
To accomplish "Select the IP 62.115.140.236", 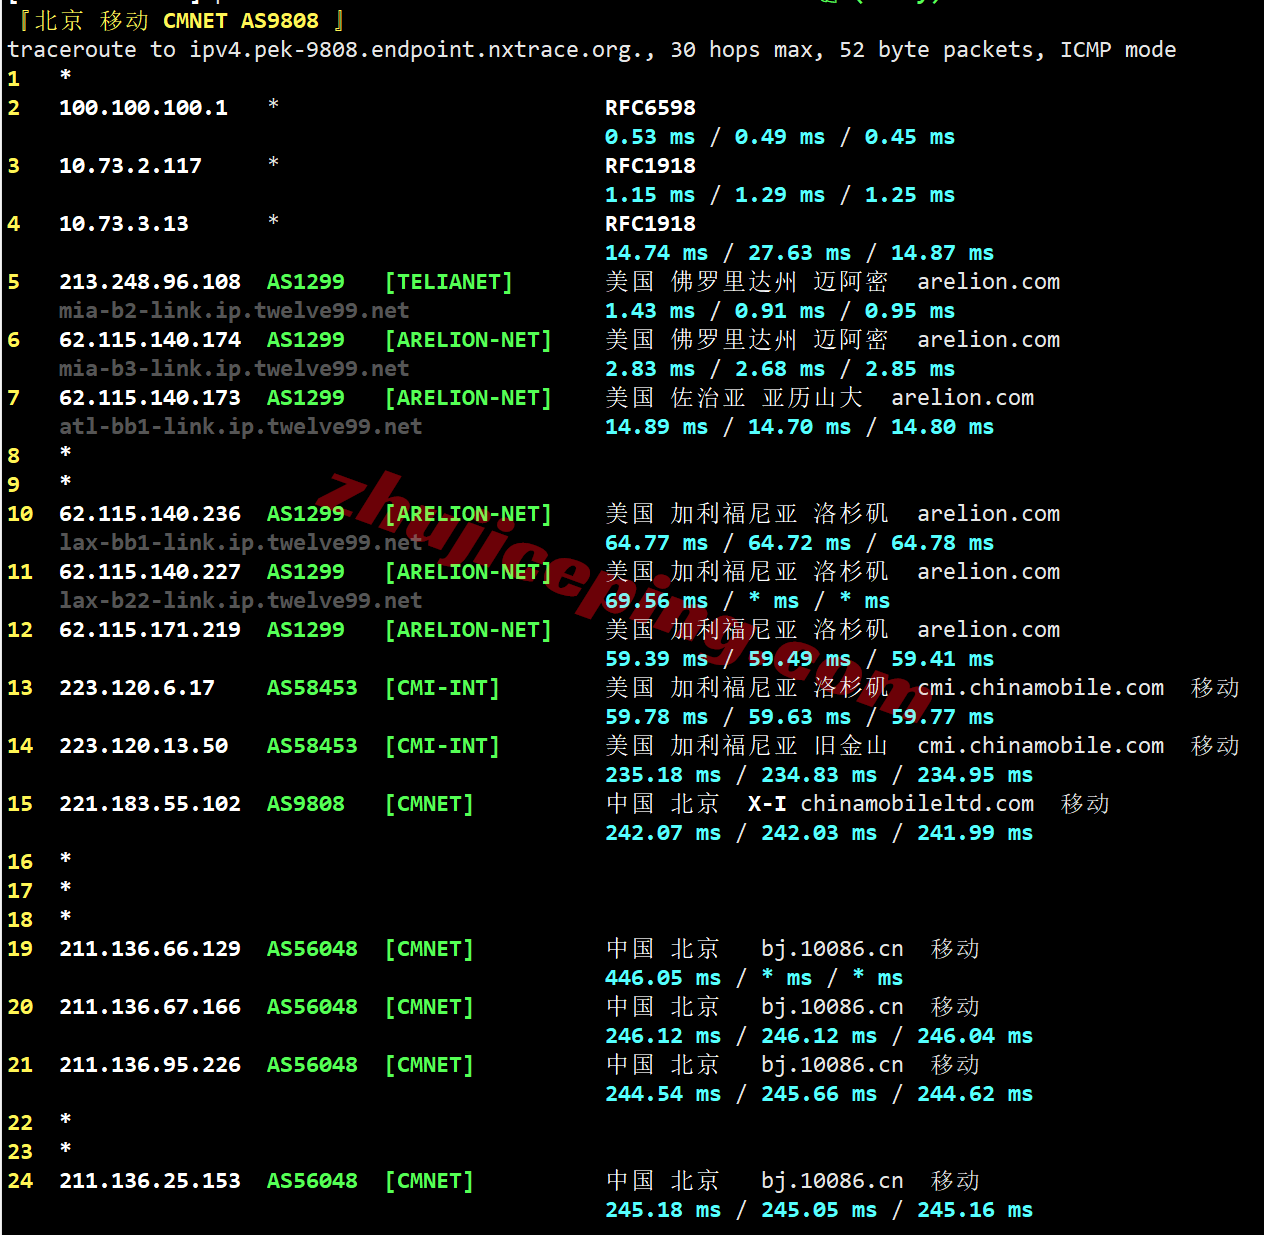I will tap(150, 514).
